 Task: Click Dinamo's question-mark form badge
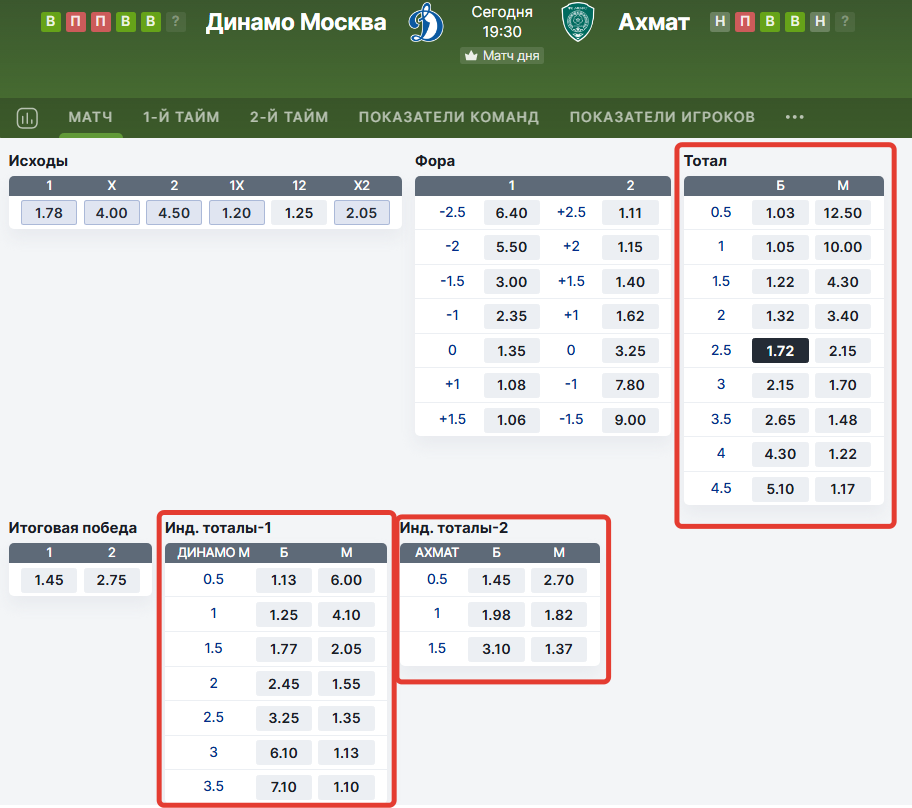click(x=176, y=22)
